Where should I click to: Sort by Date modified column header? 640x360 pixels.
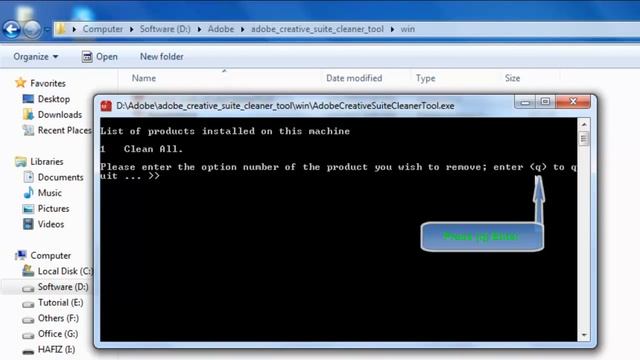[354, 78]
